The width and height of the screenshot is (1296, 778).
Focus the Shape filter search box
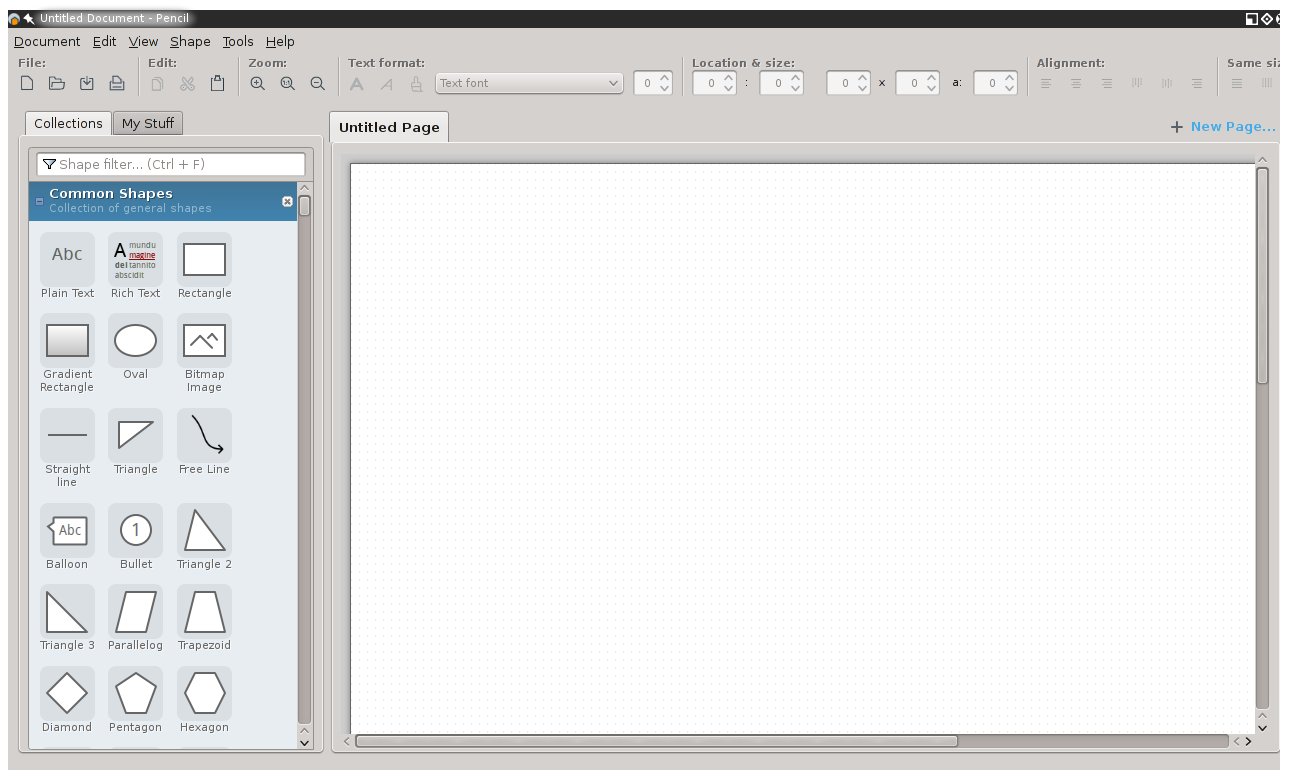tap(171, 164)
